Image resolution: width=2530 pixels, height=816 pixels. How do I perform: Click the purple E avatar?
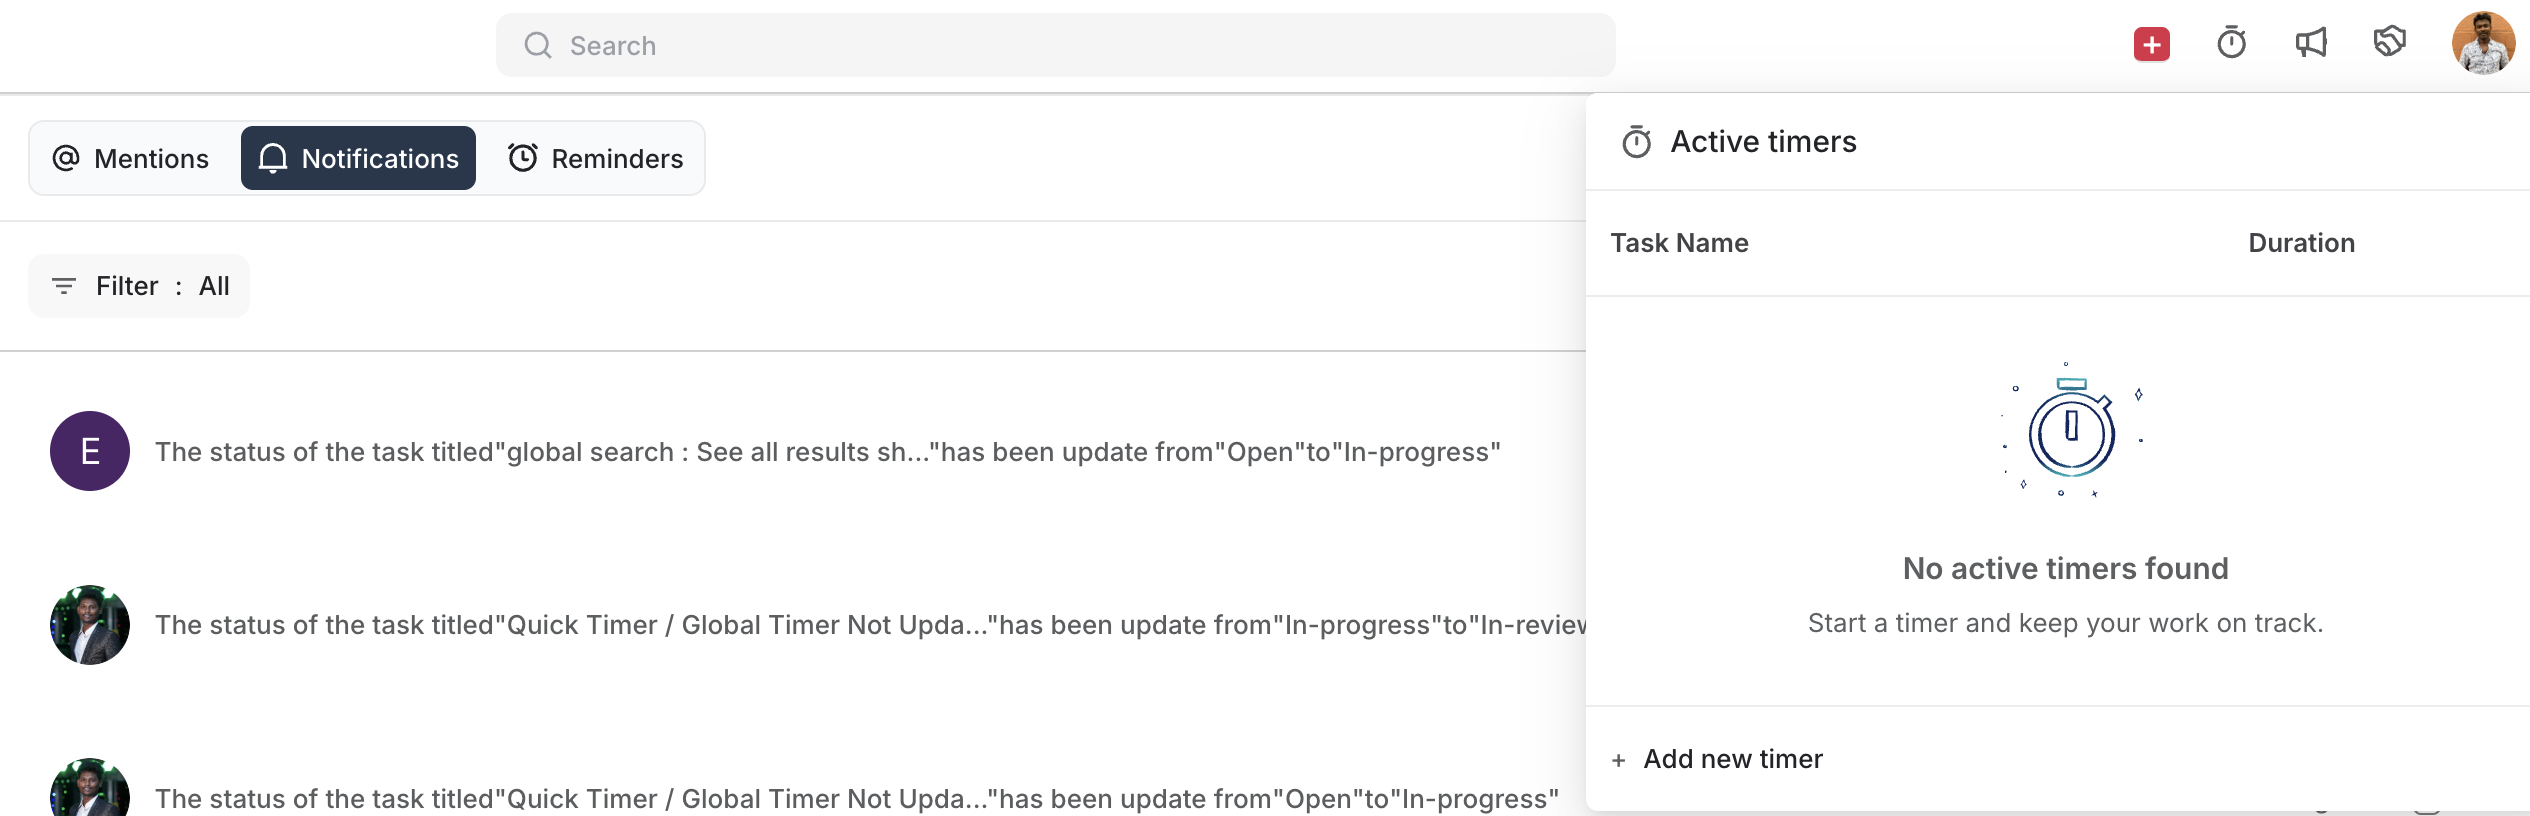click(90, 452)
